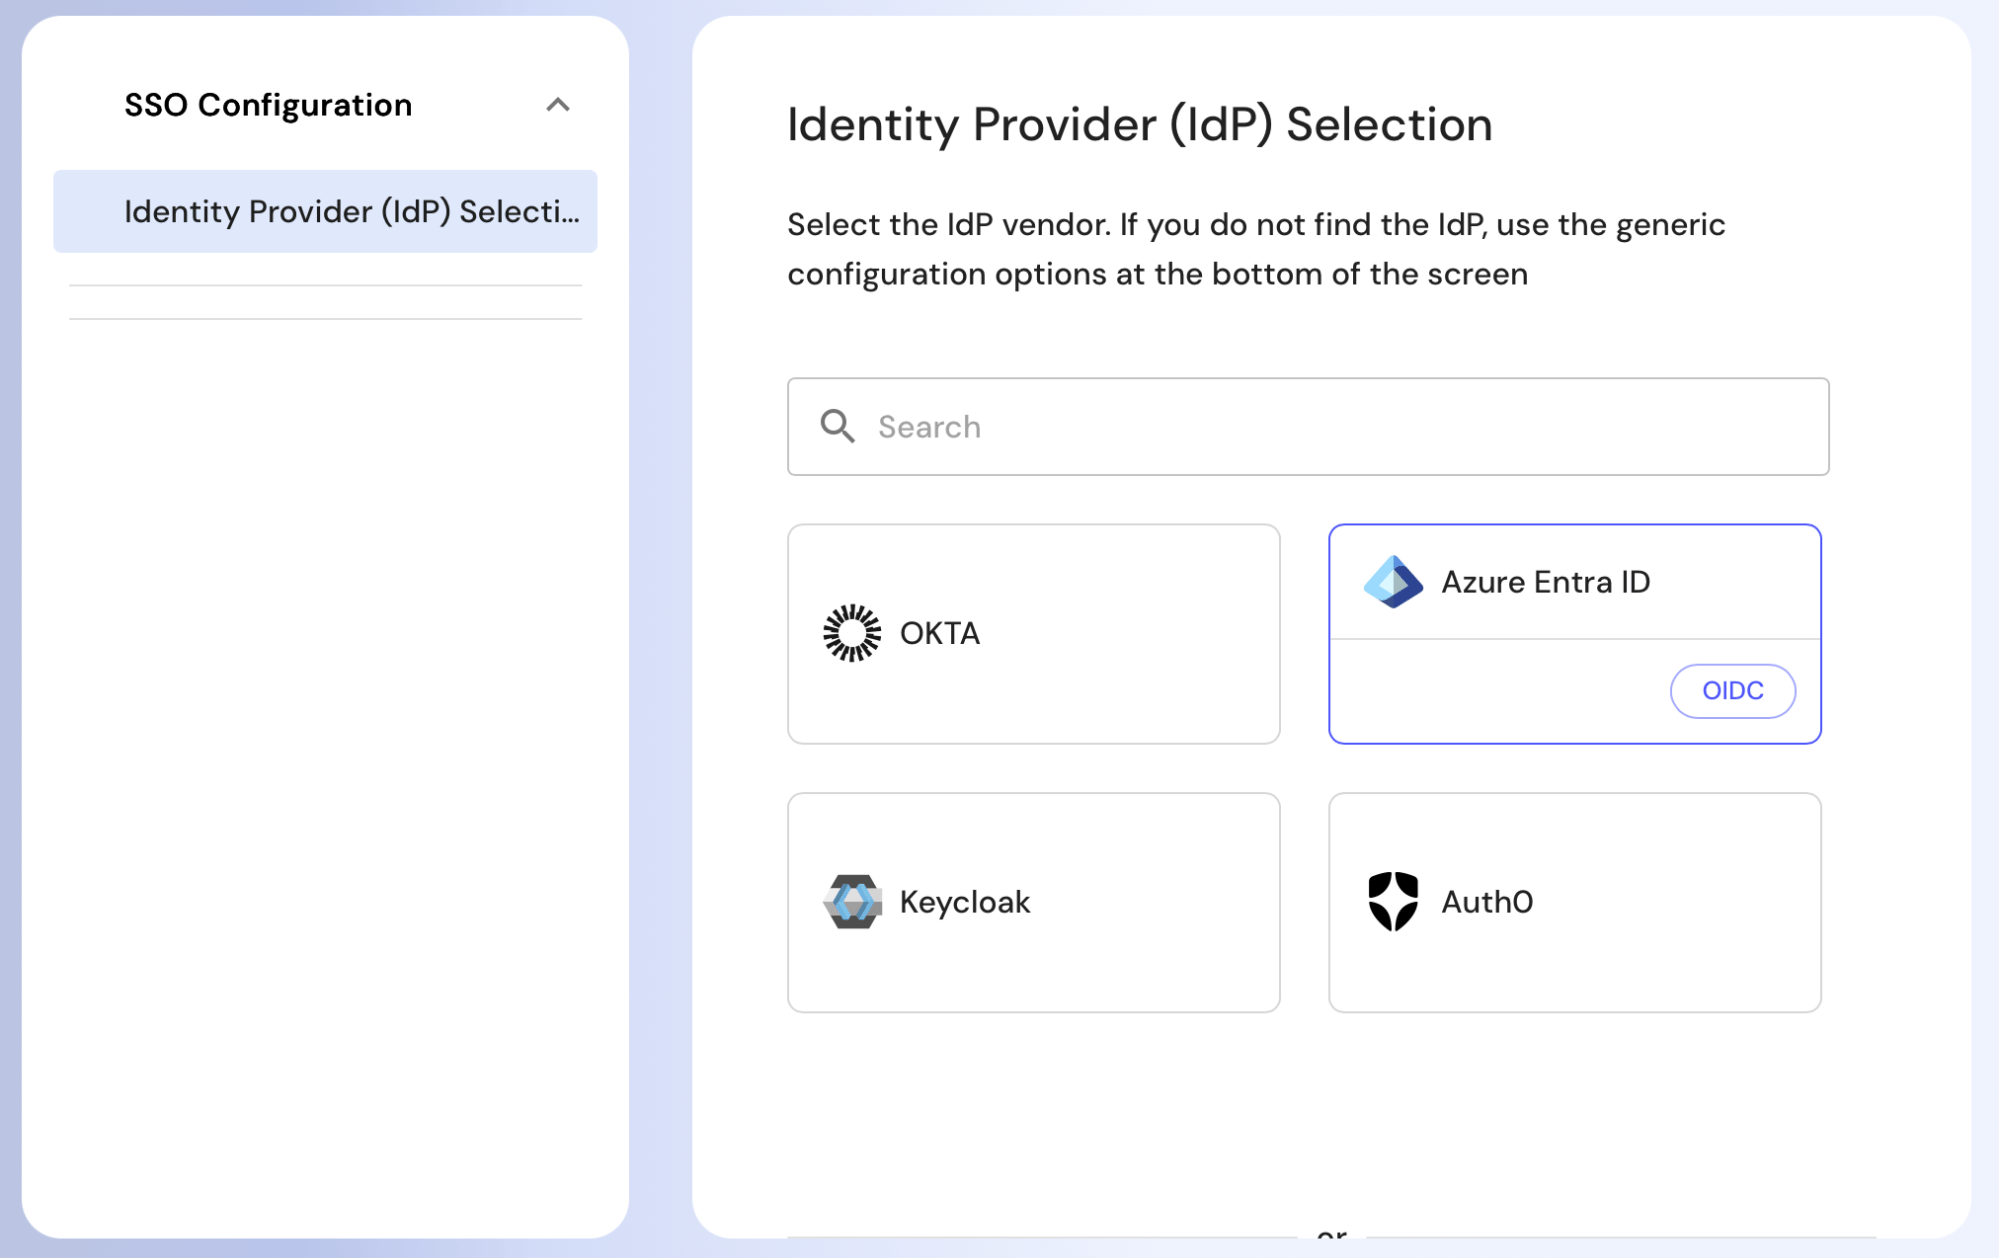Screen dimensions: 1999x1259
Task: Select the OKTA provider card
Action: (x=1033, y=634)
